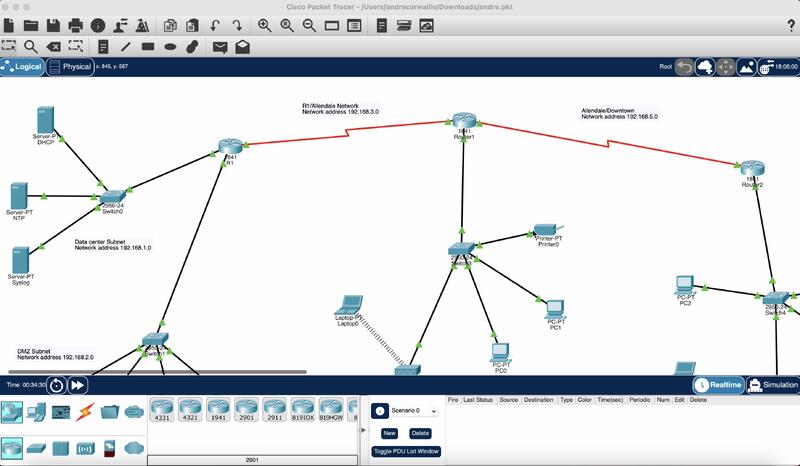Pick the 4331 router model

(x=162, y=410)
